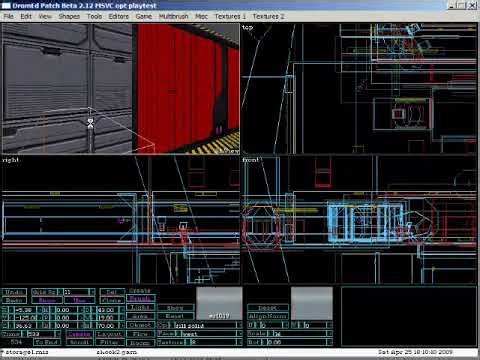This screenshot has height=360, width=480.
Task: Open the View menu
Action: 45,16
